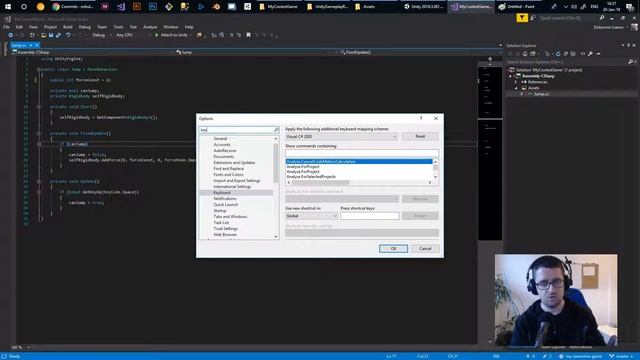
Task: Select Analyze.ForSelectedProjects in command list
Action: [311, 177]
